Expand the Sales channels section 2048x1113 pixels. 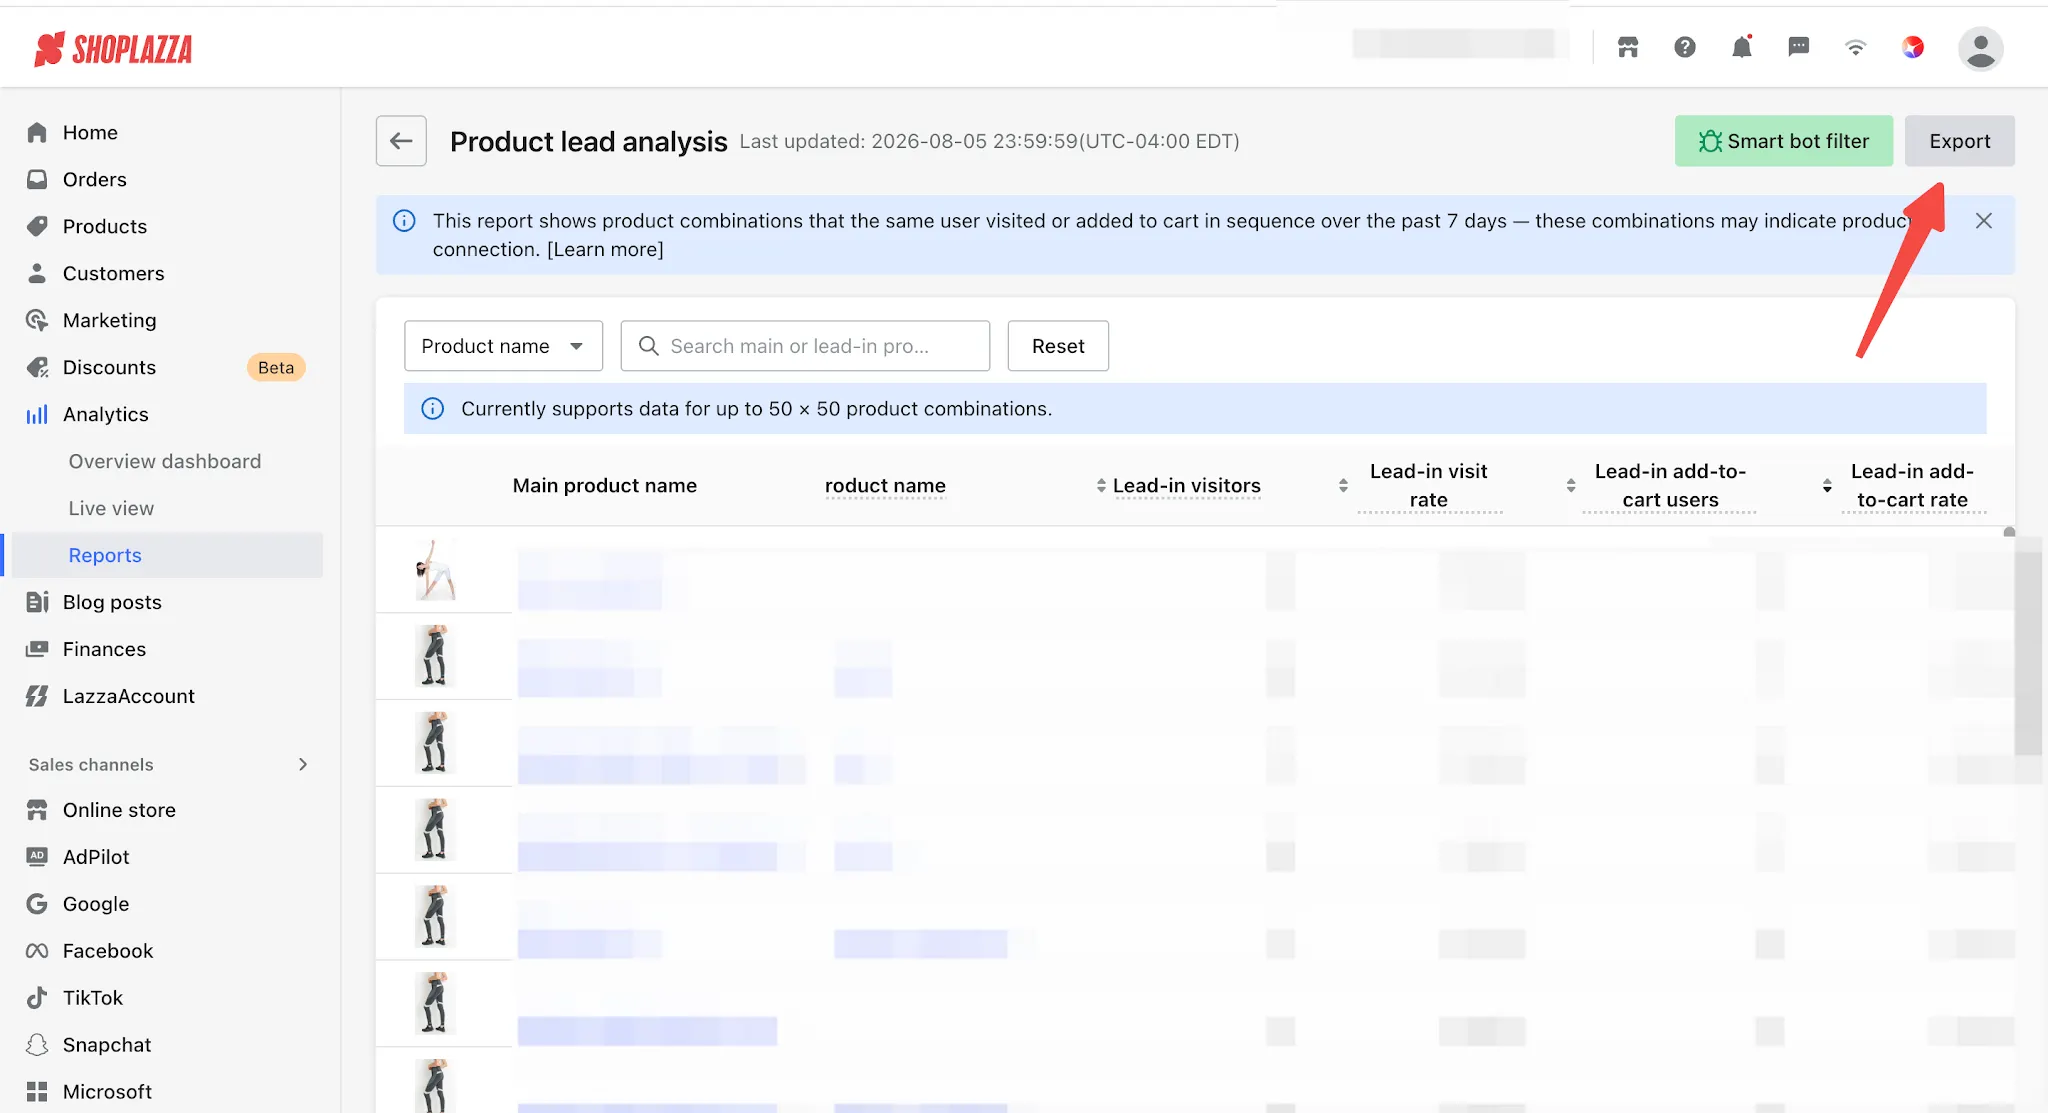pyautogui.click(x=303, y=764)
